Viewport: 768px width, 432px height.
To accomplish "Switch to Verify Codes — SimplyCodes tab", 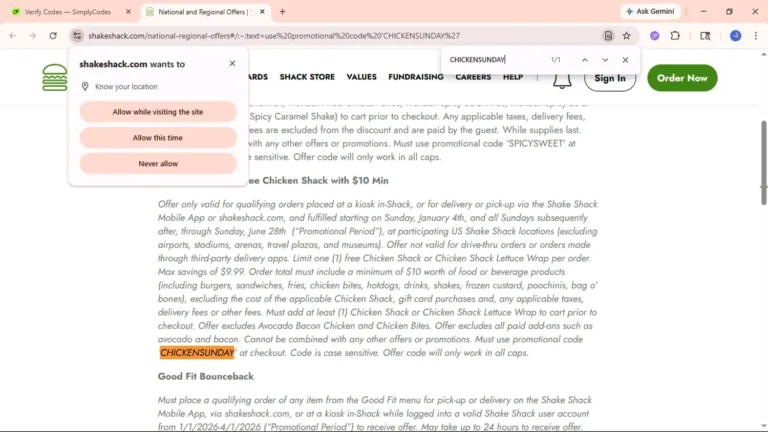I will pyautogui.click(x=68, y=12).
